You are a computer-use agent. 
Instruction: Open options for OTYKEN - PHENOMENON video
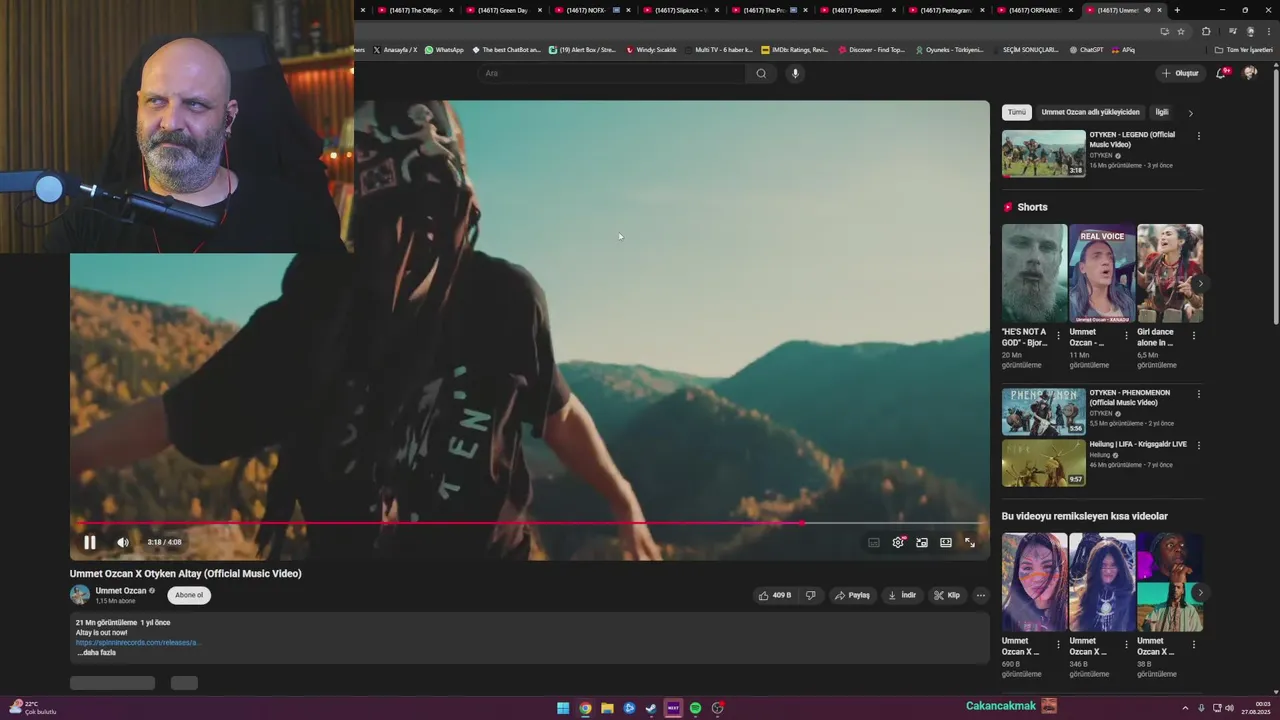1198,394
